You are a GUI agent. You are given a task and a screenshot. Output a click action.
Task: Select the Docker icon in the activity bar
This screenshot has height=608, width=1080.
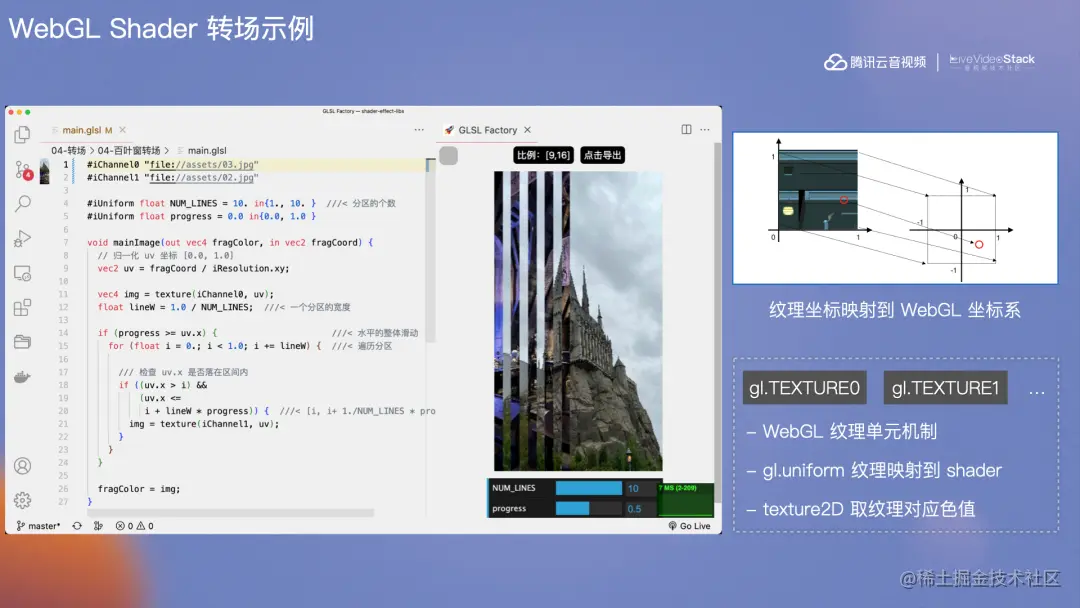[x=22, y=377]
